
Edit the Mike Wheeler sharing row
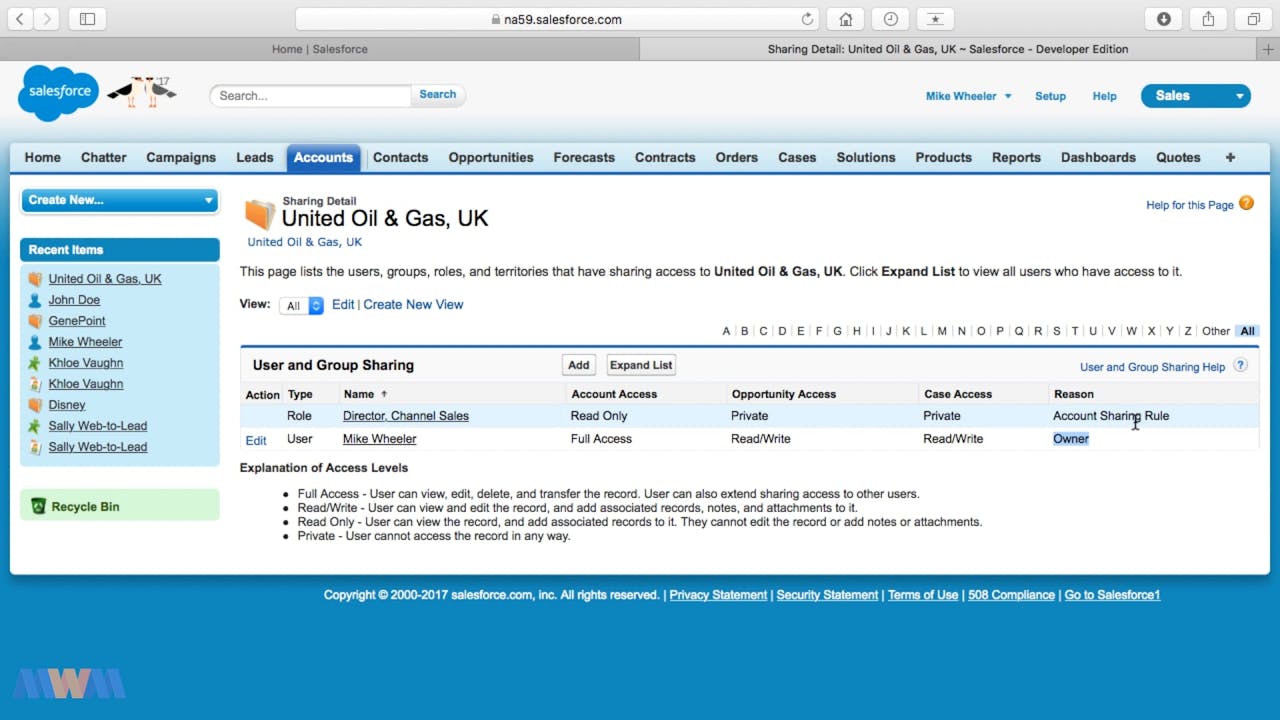tap(256, 440)
